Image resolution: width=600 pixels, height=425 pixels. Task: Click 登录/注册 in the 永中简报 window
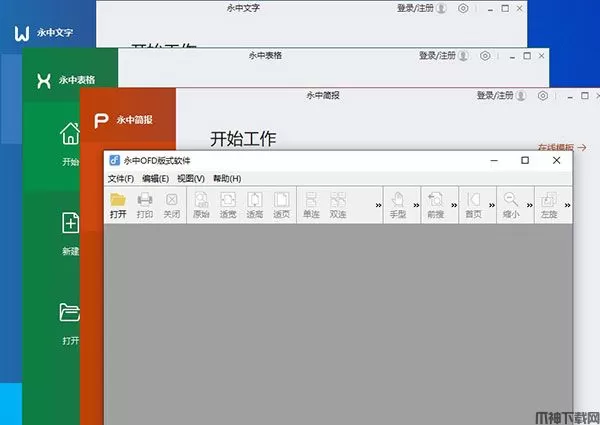point(495,95)
